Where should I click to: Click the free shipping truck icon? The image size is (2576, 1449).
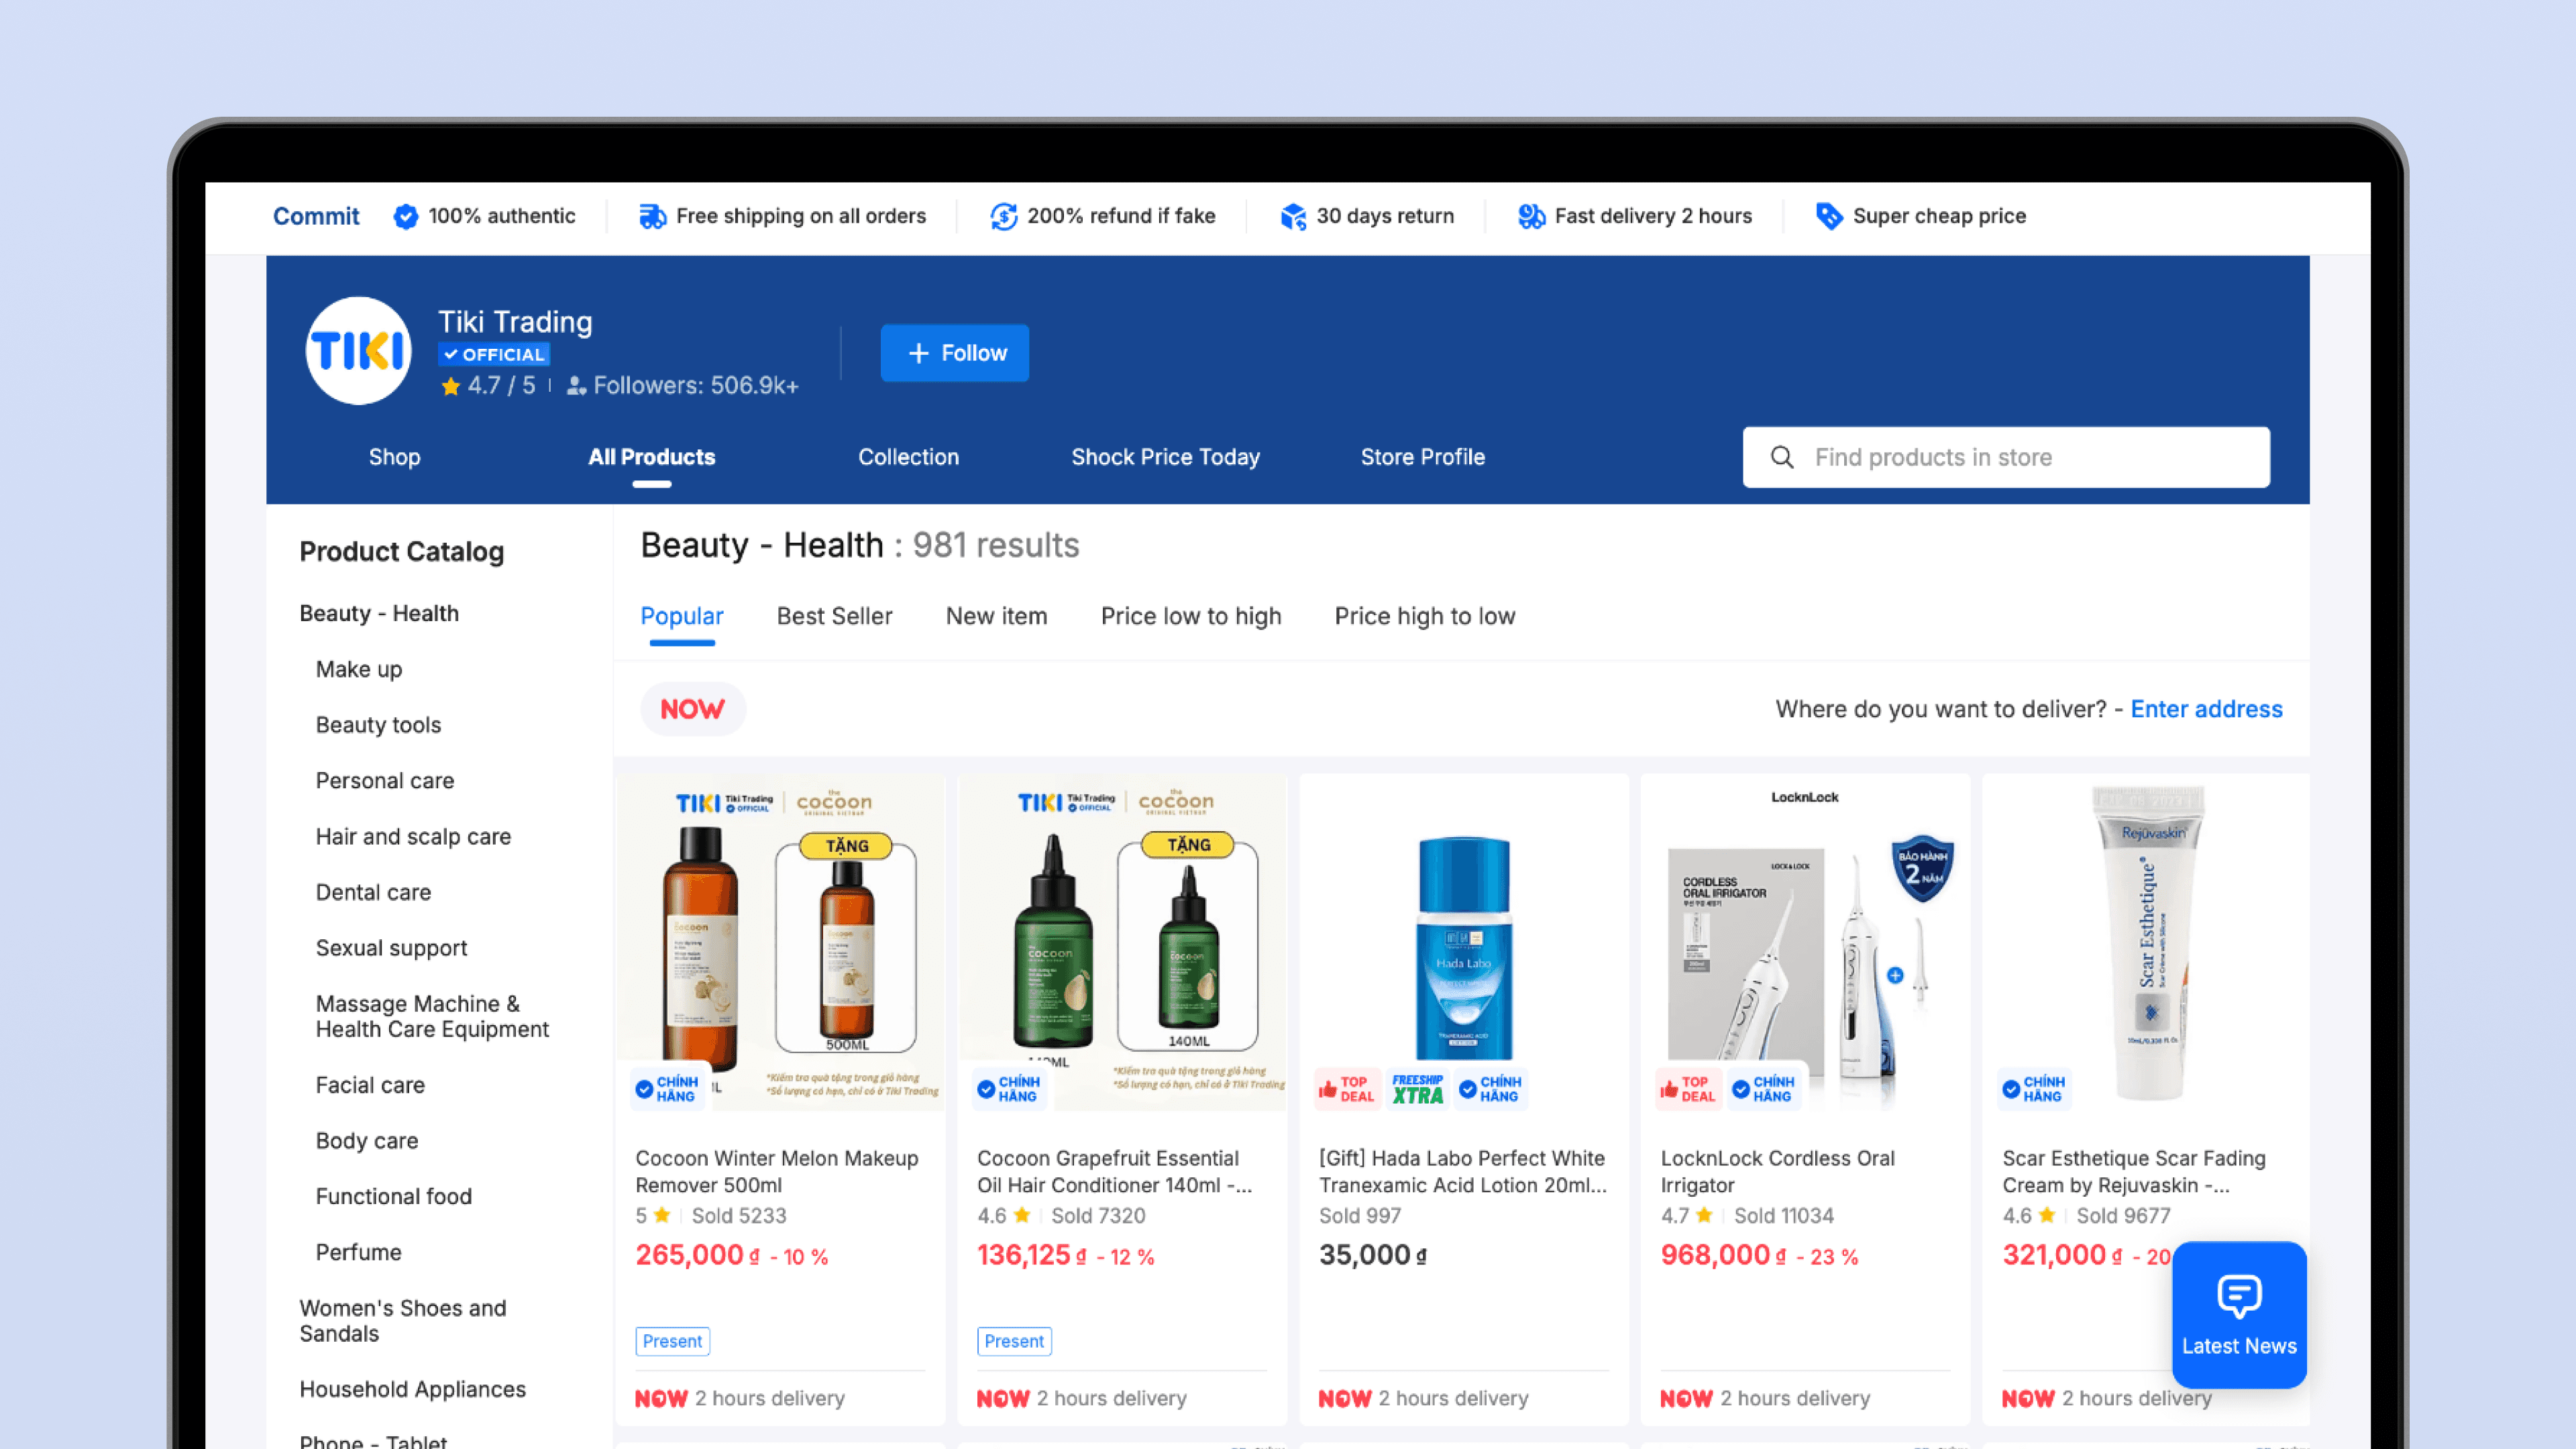[653, 216]
